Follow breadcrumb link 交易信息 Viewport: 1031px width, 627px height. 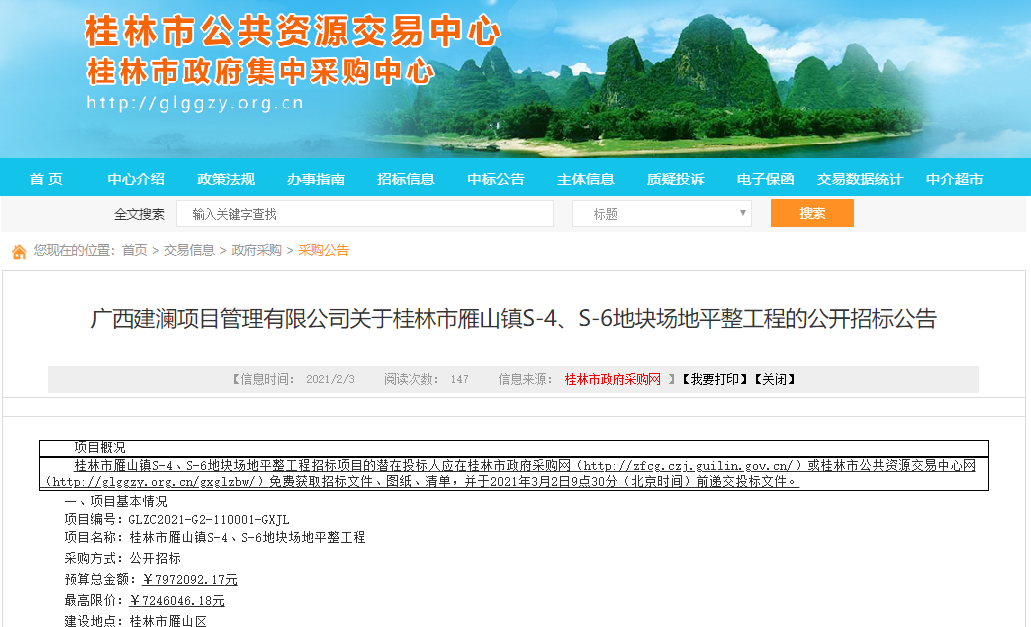pos(189,250)
